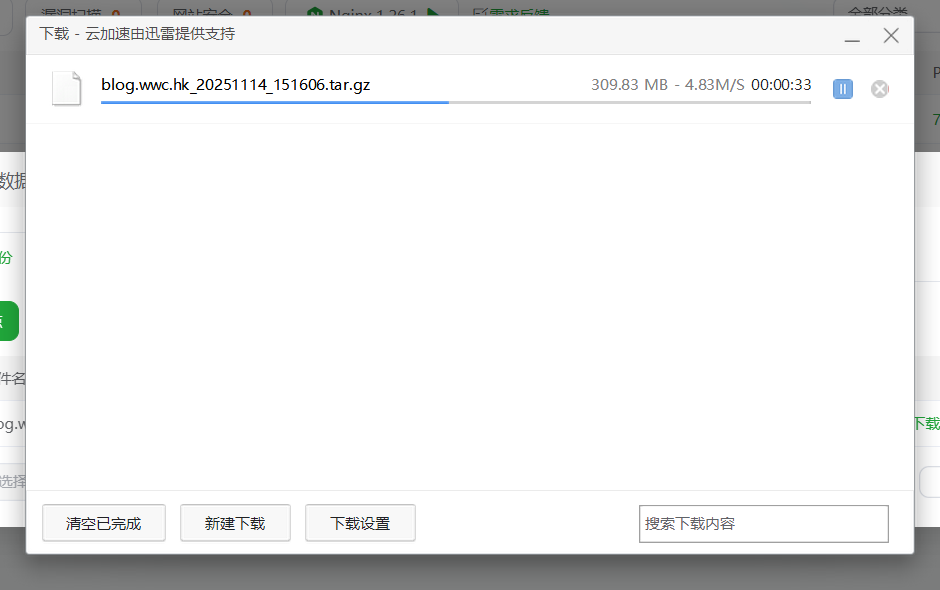Click the green 下载 link at right edge
The width and height of the screenshot is (940, 590).
(x=926, y=423)
